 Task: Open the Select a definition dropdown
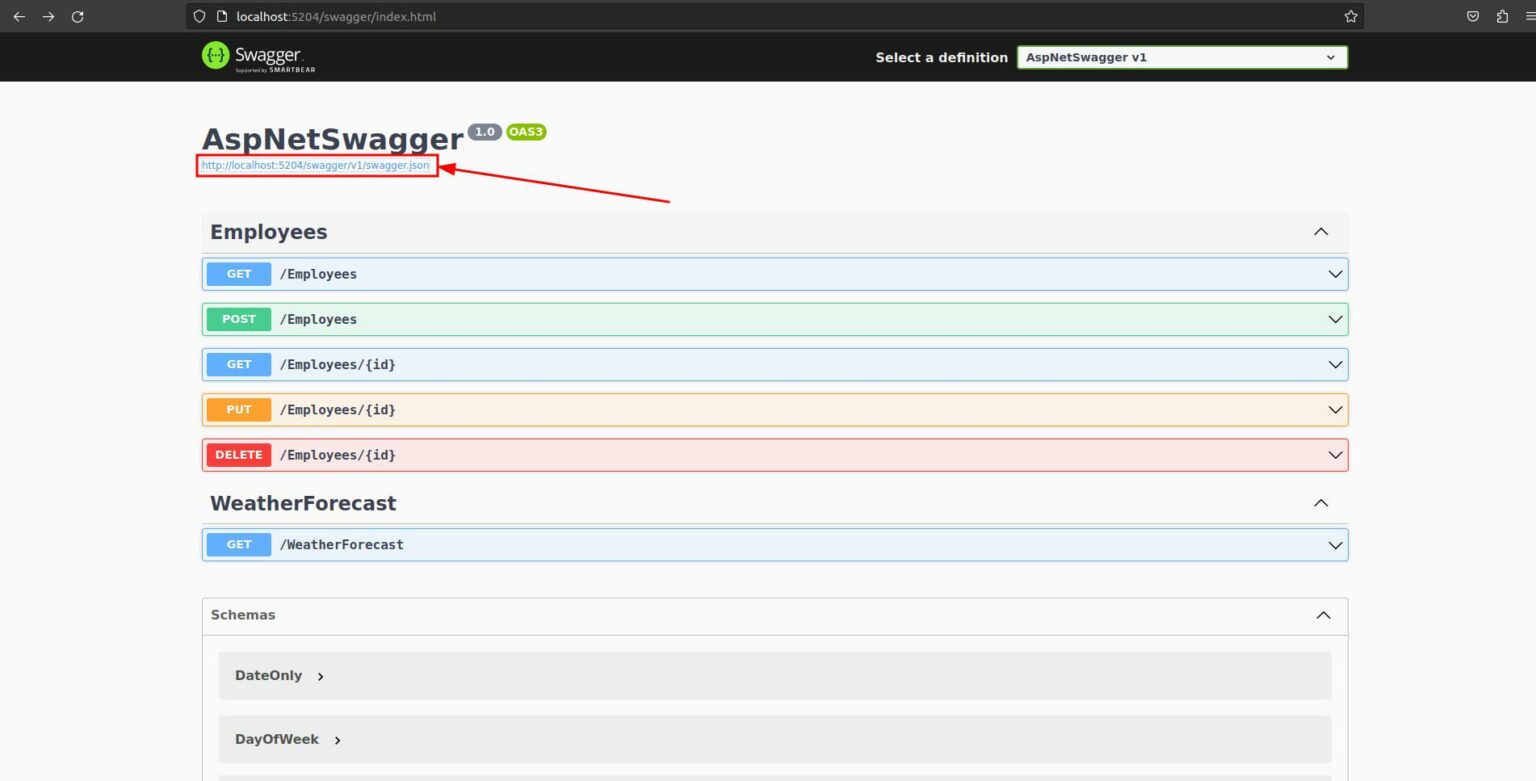[x=1182, y=57]
